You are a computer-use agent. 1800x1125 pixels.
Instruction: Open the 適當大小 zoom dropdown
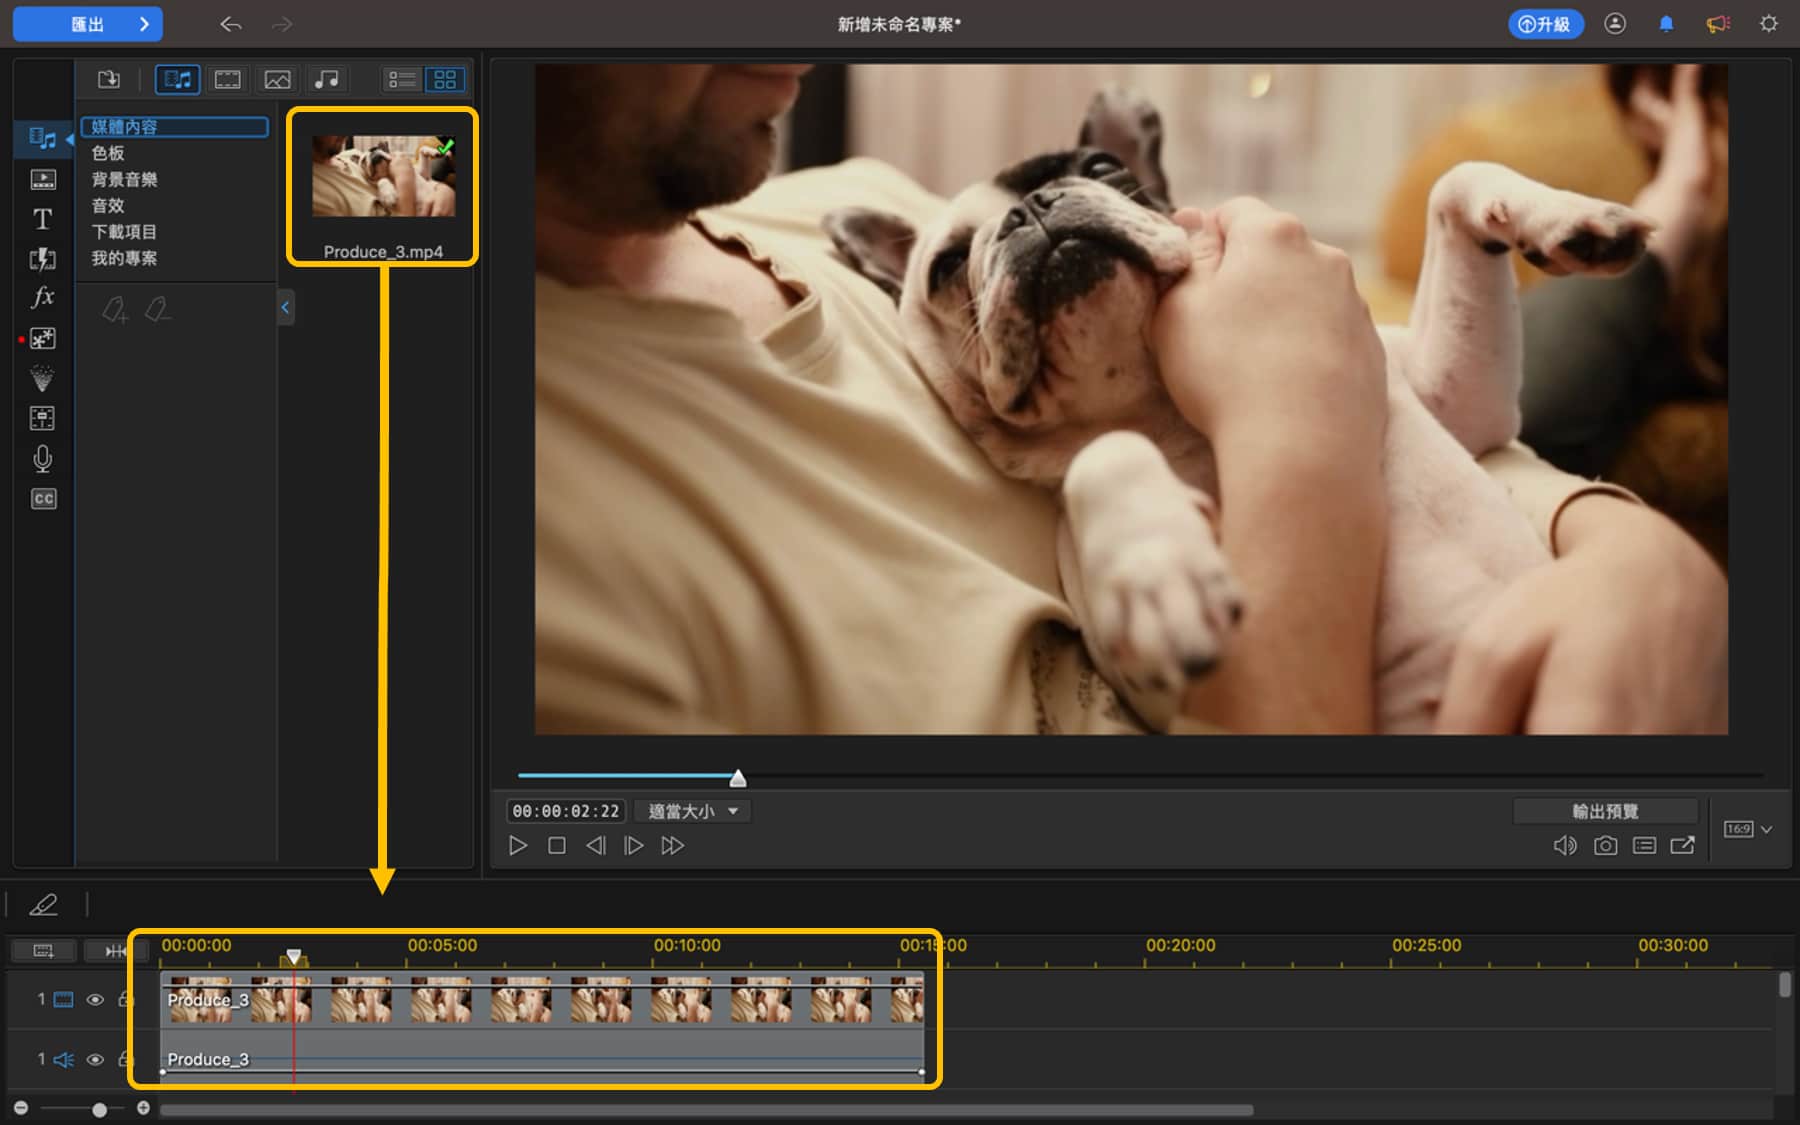tap(692, 811)
